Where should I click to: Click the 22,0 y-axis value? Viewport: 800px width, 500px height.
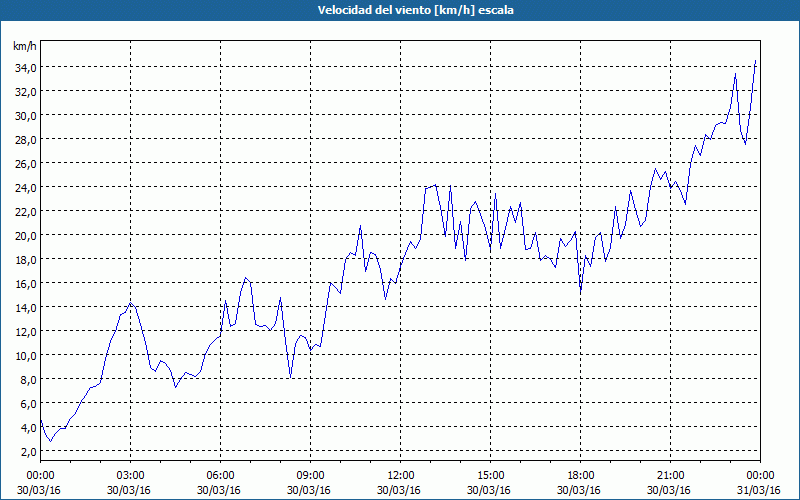point(24,211)
